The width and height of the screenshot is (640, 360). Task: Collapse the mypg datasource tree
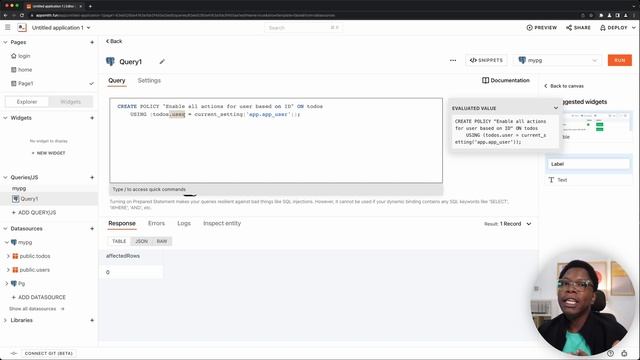tap(7, 242)
